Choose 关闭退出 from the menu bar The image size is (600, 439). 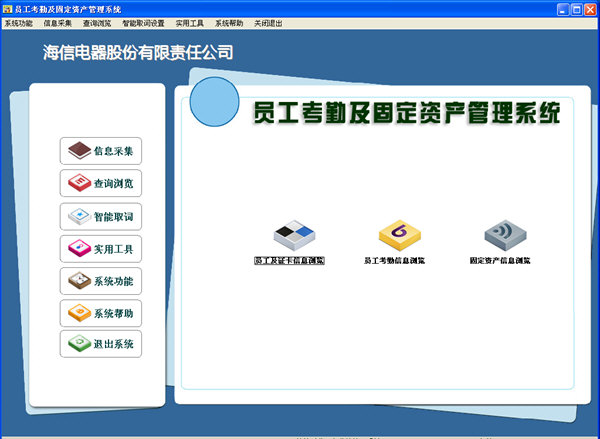pos(268,22)
